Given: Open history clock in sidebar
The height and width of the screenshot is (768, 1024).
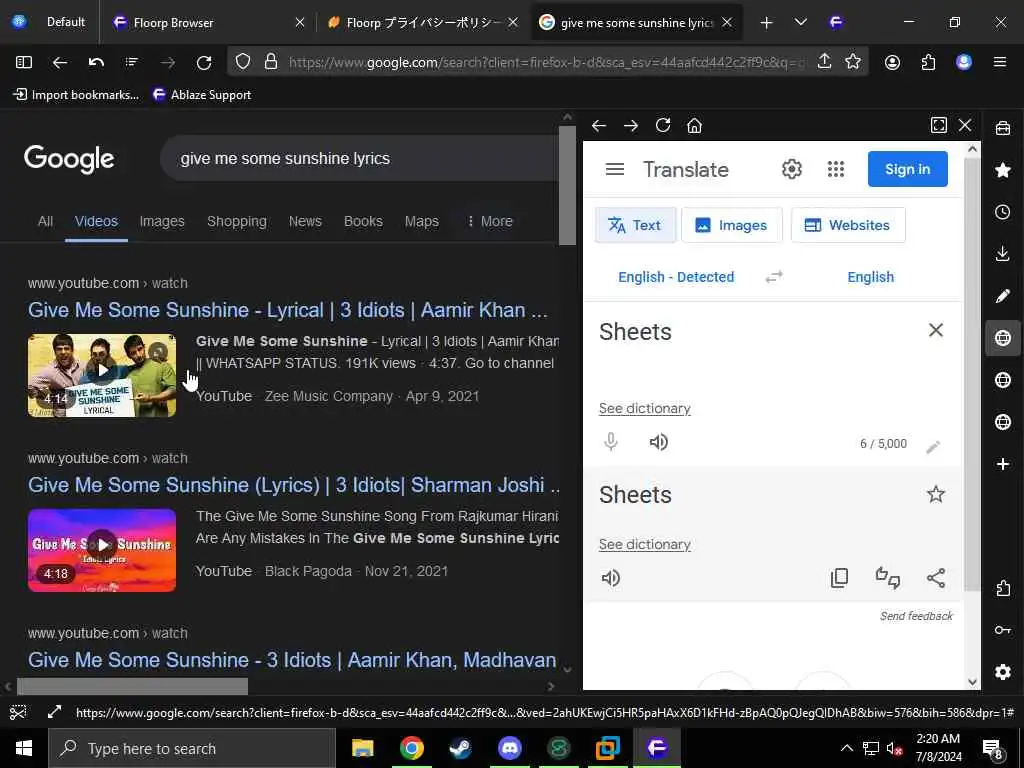Looking at the screenshot, I should coord(1003,212).
